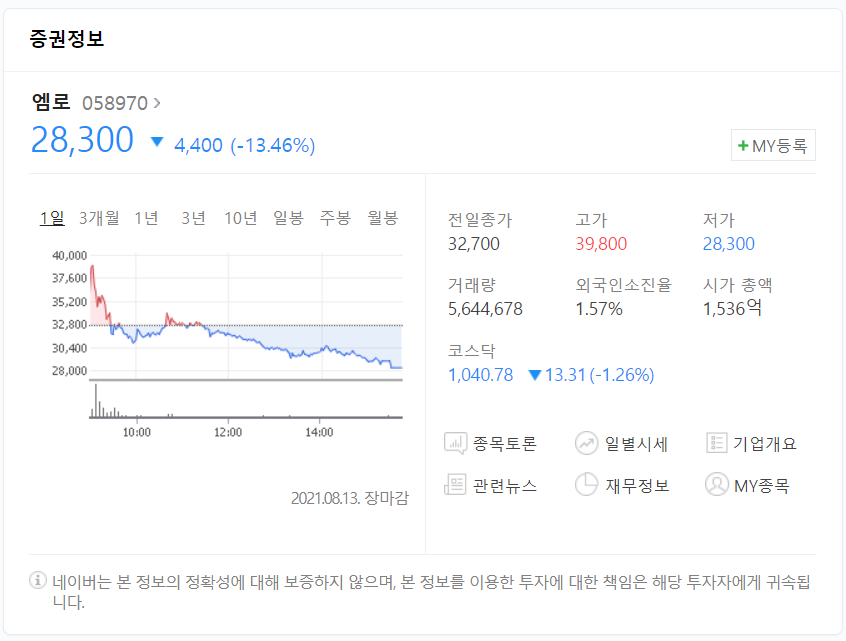
Task: Click the 종목토론 chart bubble icon
Action: pyautogui.click(x=455, y=444)
